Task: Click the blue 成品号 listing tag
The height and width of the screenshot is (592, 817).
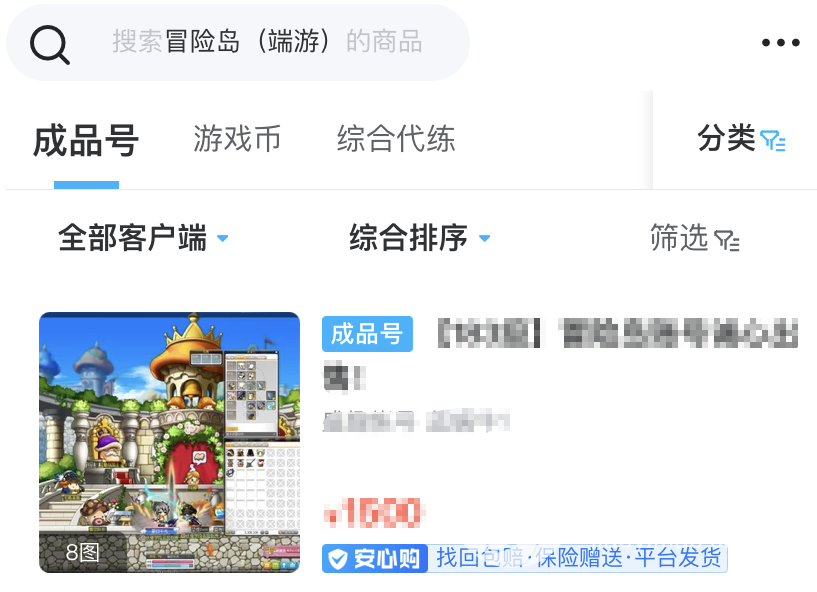Action: point(367,334)
